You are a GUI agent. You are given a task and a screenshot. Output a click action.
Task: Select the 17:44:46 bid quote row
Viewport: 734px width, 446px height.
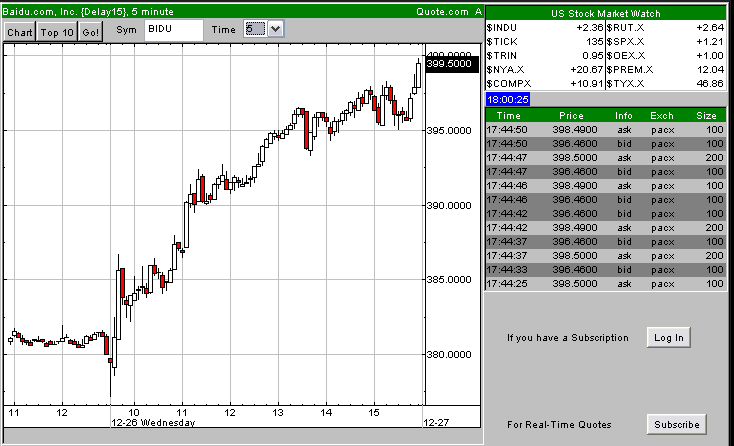tap(606, 200)
